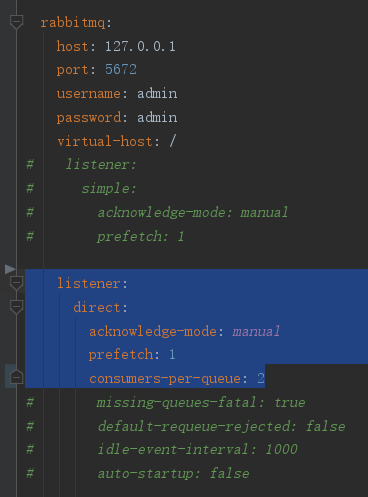368x497 pixels.
Task: Click the password value admin
Action: coord(157,117)
